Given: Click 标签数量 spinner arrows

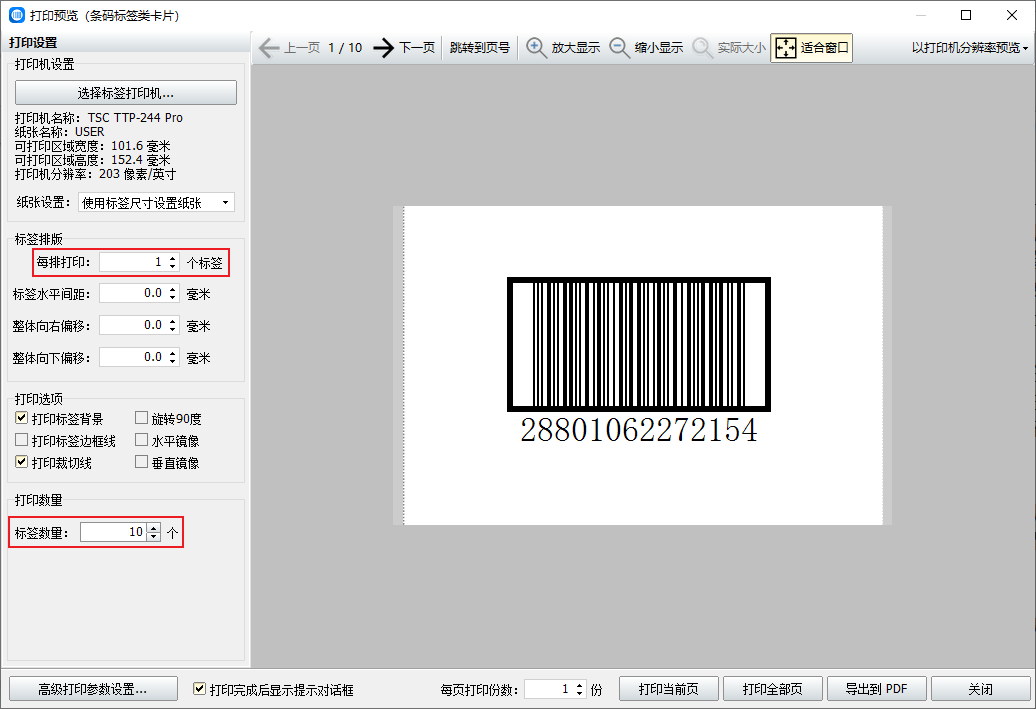Looking at the screenshot, I should point(154,532).
